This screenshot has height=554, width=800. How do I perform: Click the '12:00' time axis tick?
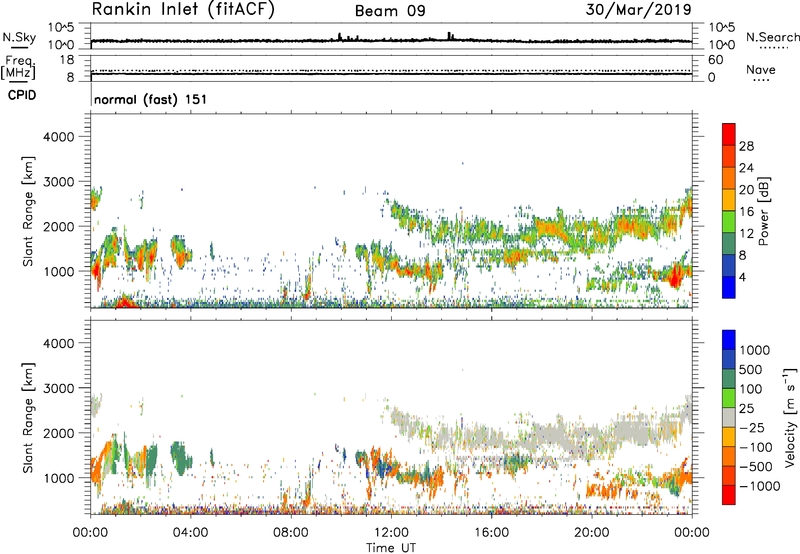point(391,533)
